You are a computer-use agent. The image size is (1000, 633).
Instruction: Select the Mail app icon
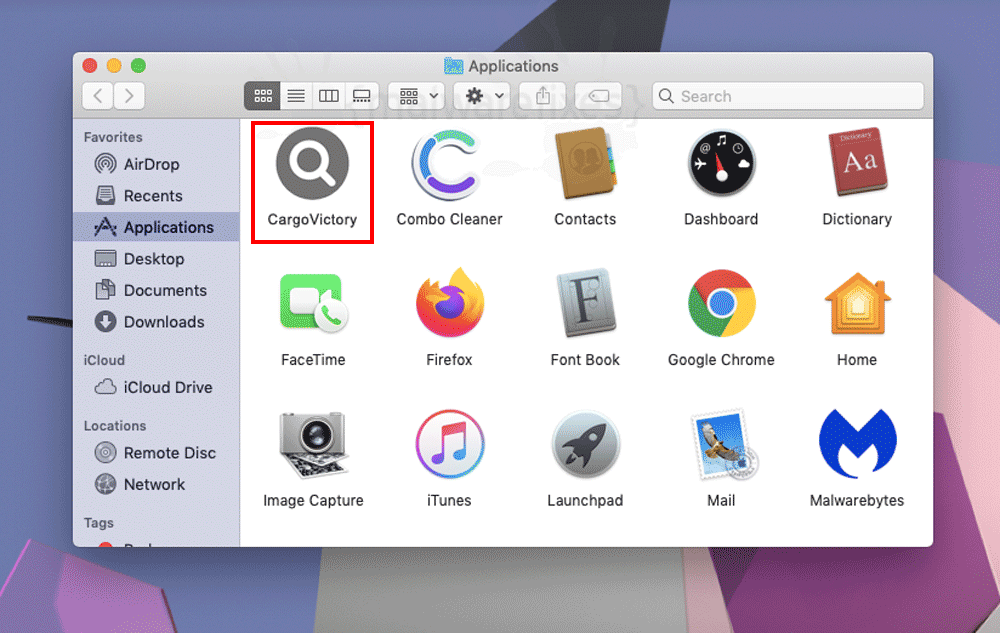pos(723,444)
